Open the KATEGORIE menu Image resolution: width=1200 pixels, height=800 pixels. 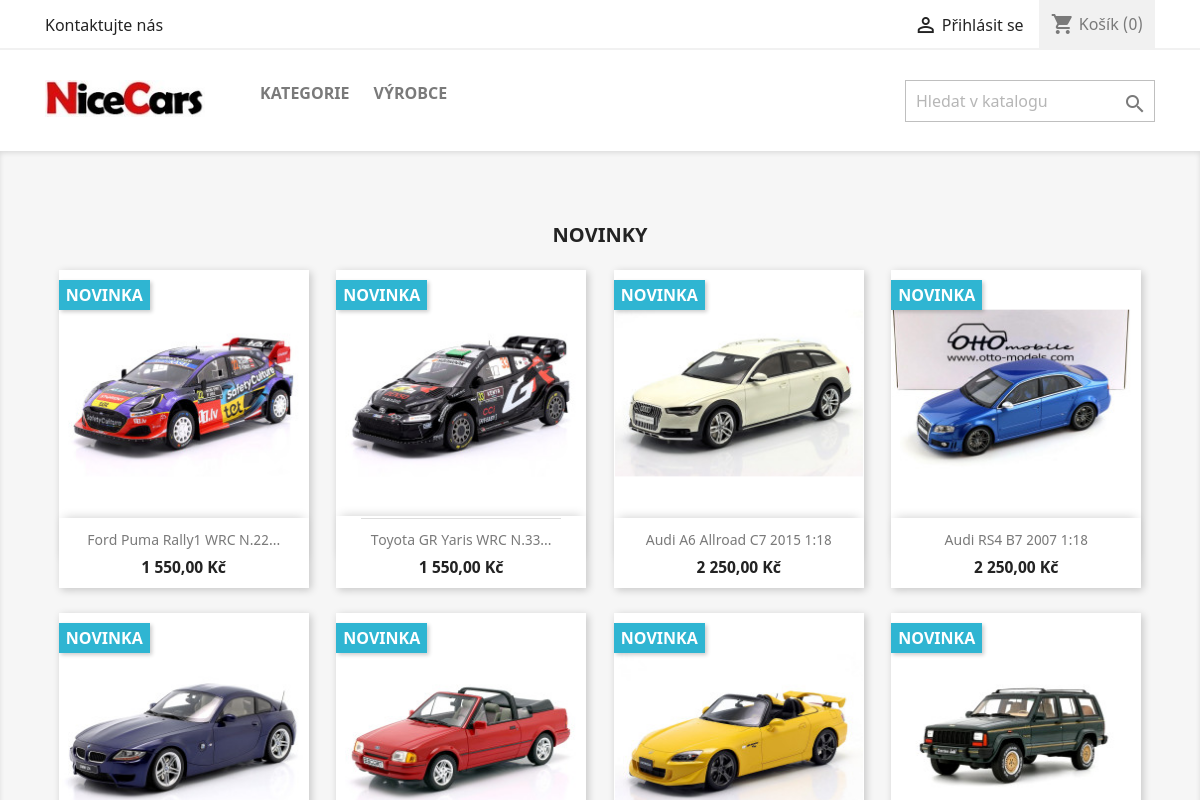tap(304, 93)
